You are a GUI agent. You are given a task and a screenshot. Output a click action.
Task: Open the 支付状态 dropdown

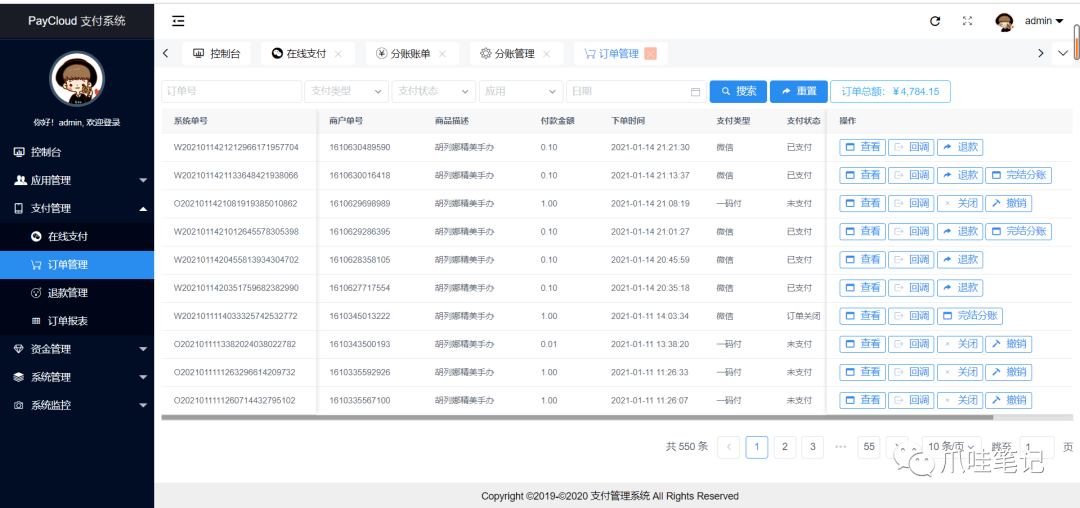click(x=433, y=91)
